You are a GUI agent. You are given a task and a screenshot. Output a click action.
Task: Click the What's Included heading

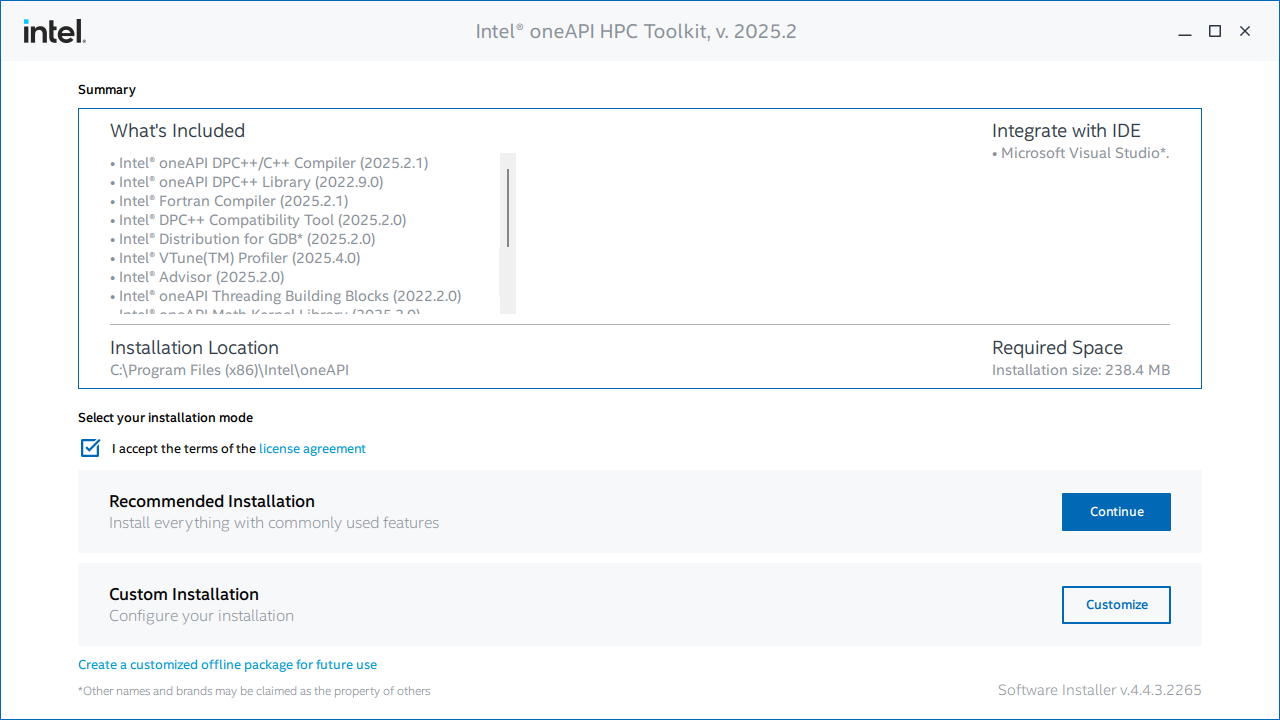click(x=177, y=131)
